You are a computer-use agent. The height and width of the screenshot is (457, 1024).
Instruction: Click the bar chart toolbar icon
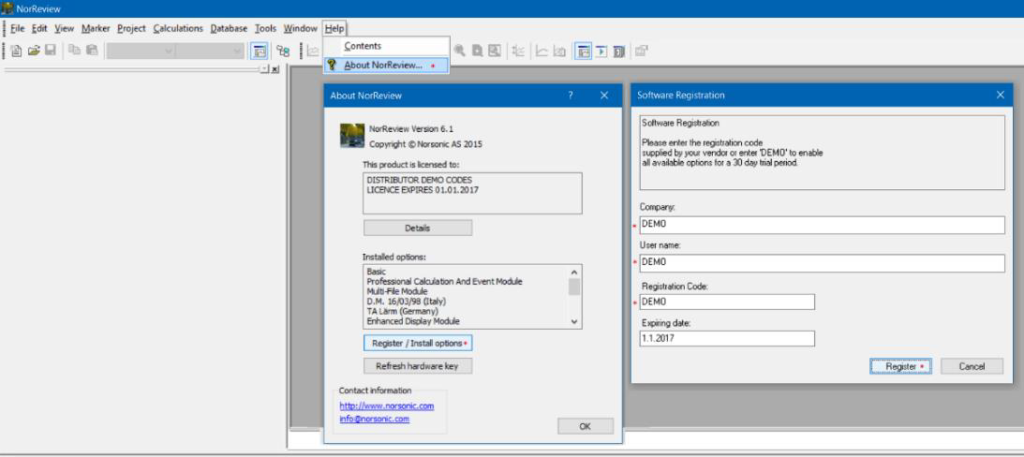[x=559, y=51]
